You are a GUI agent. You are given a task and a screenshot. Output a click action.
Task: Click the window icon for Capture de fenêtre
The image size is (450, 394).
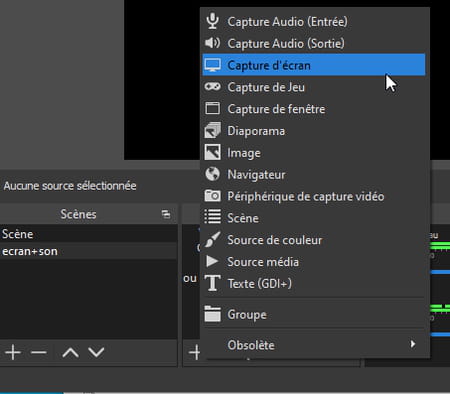click(212, 109)
